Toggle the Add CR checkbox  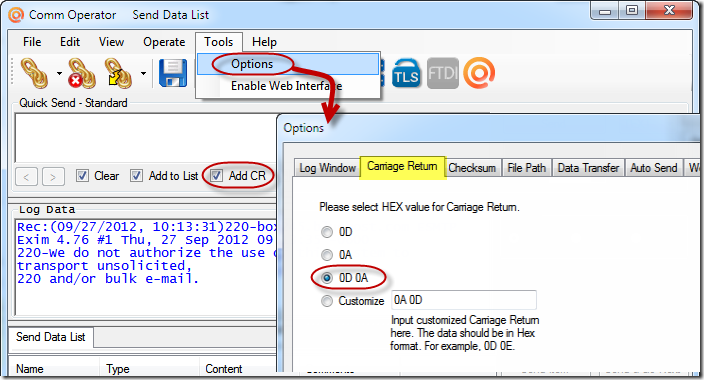[x=216, y=176]
